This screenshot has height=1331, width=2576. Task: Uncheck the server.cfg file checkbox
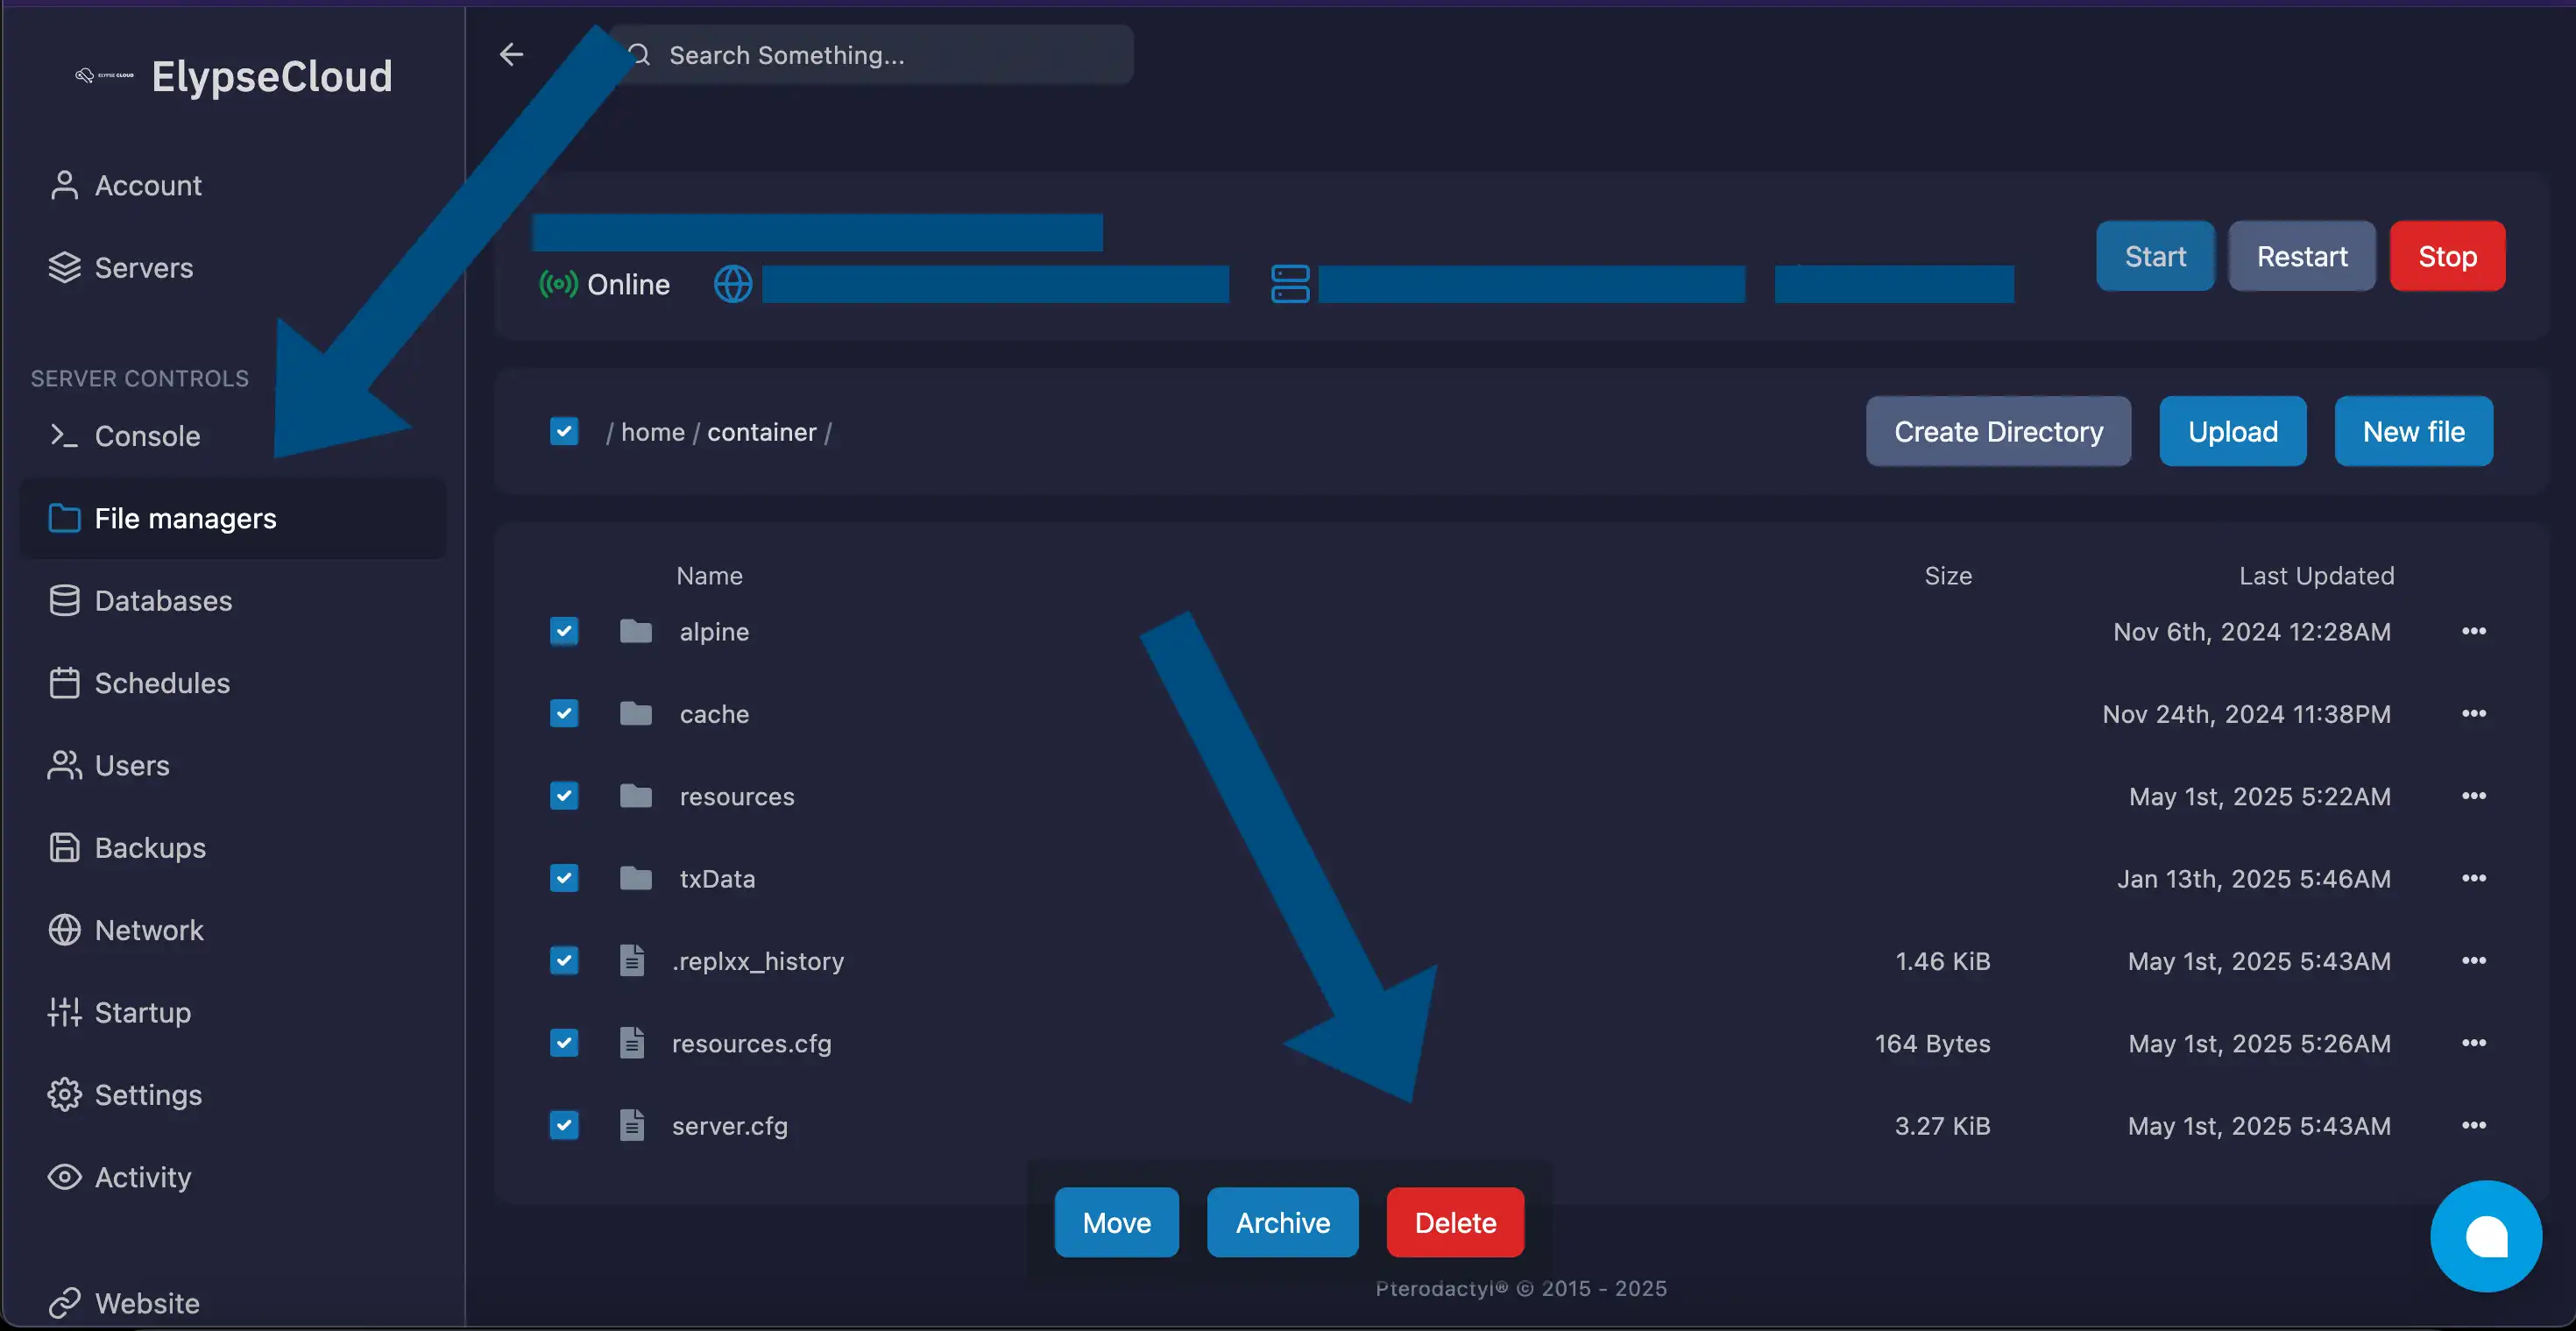pos(564,1125)
